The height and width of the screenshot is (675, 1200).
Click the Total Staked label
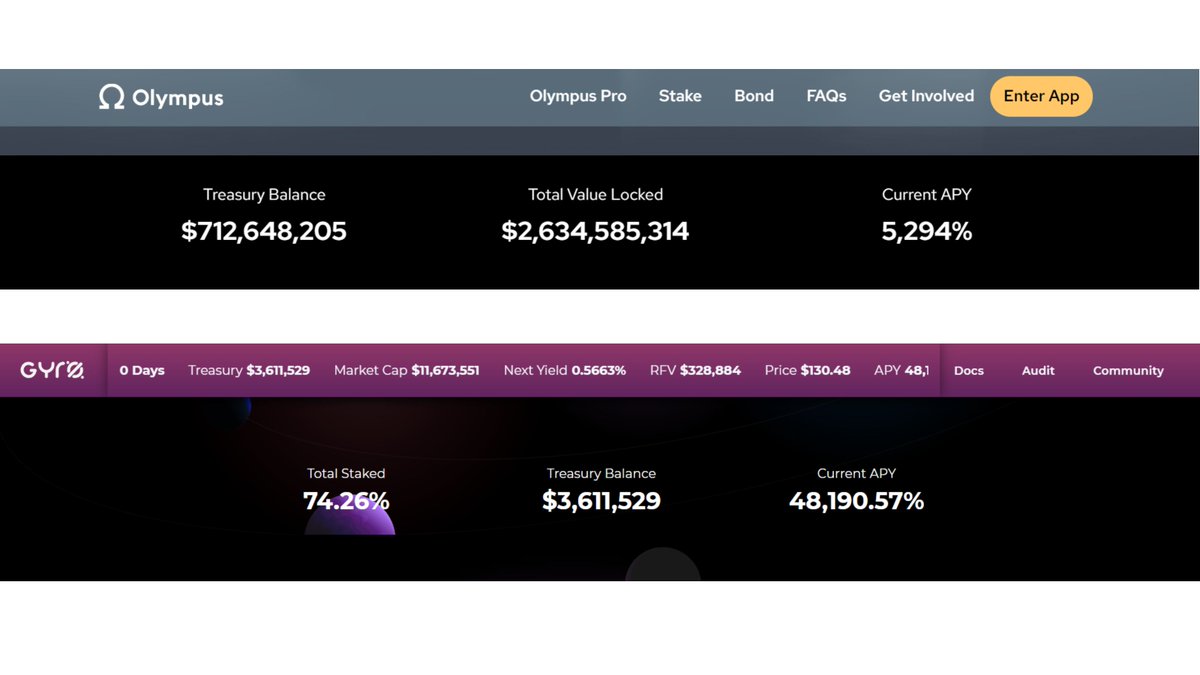click(346, 474)
